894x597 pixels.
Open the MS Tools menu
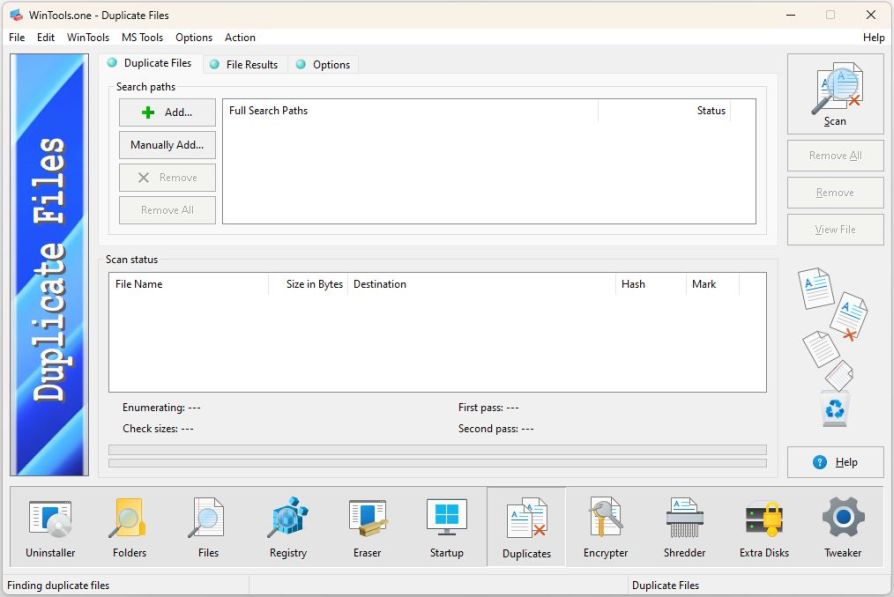pyautogui.click(x=142, y=37)
